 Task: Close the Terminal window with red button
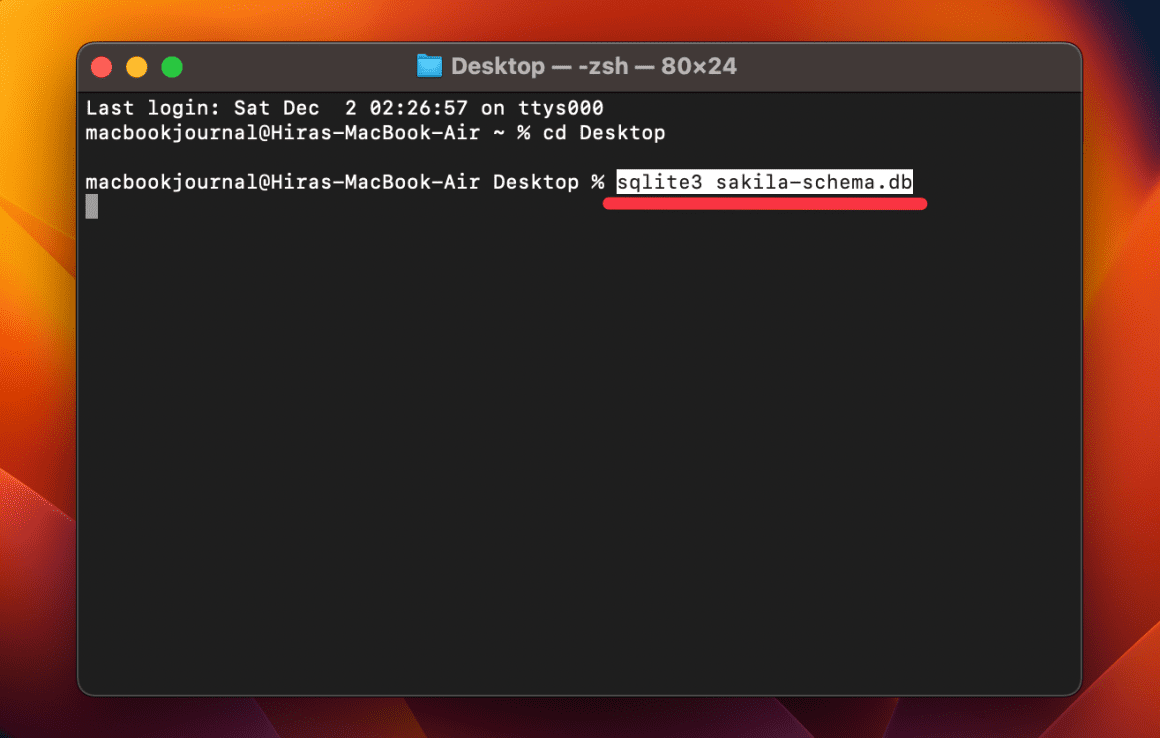[101, 67]
